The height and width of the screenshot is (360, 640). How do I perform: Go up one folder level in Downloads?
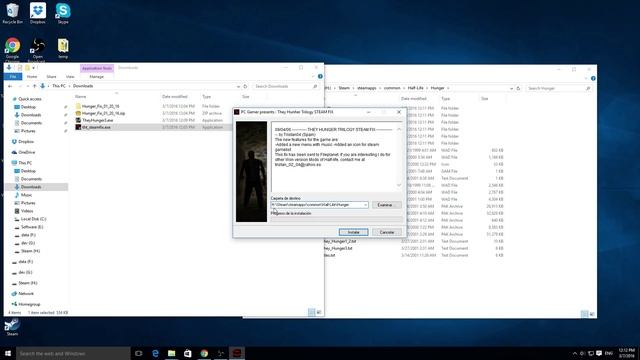click(x=34, y=86)
